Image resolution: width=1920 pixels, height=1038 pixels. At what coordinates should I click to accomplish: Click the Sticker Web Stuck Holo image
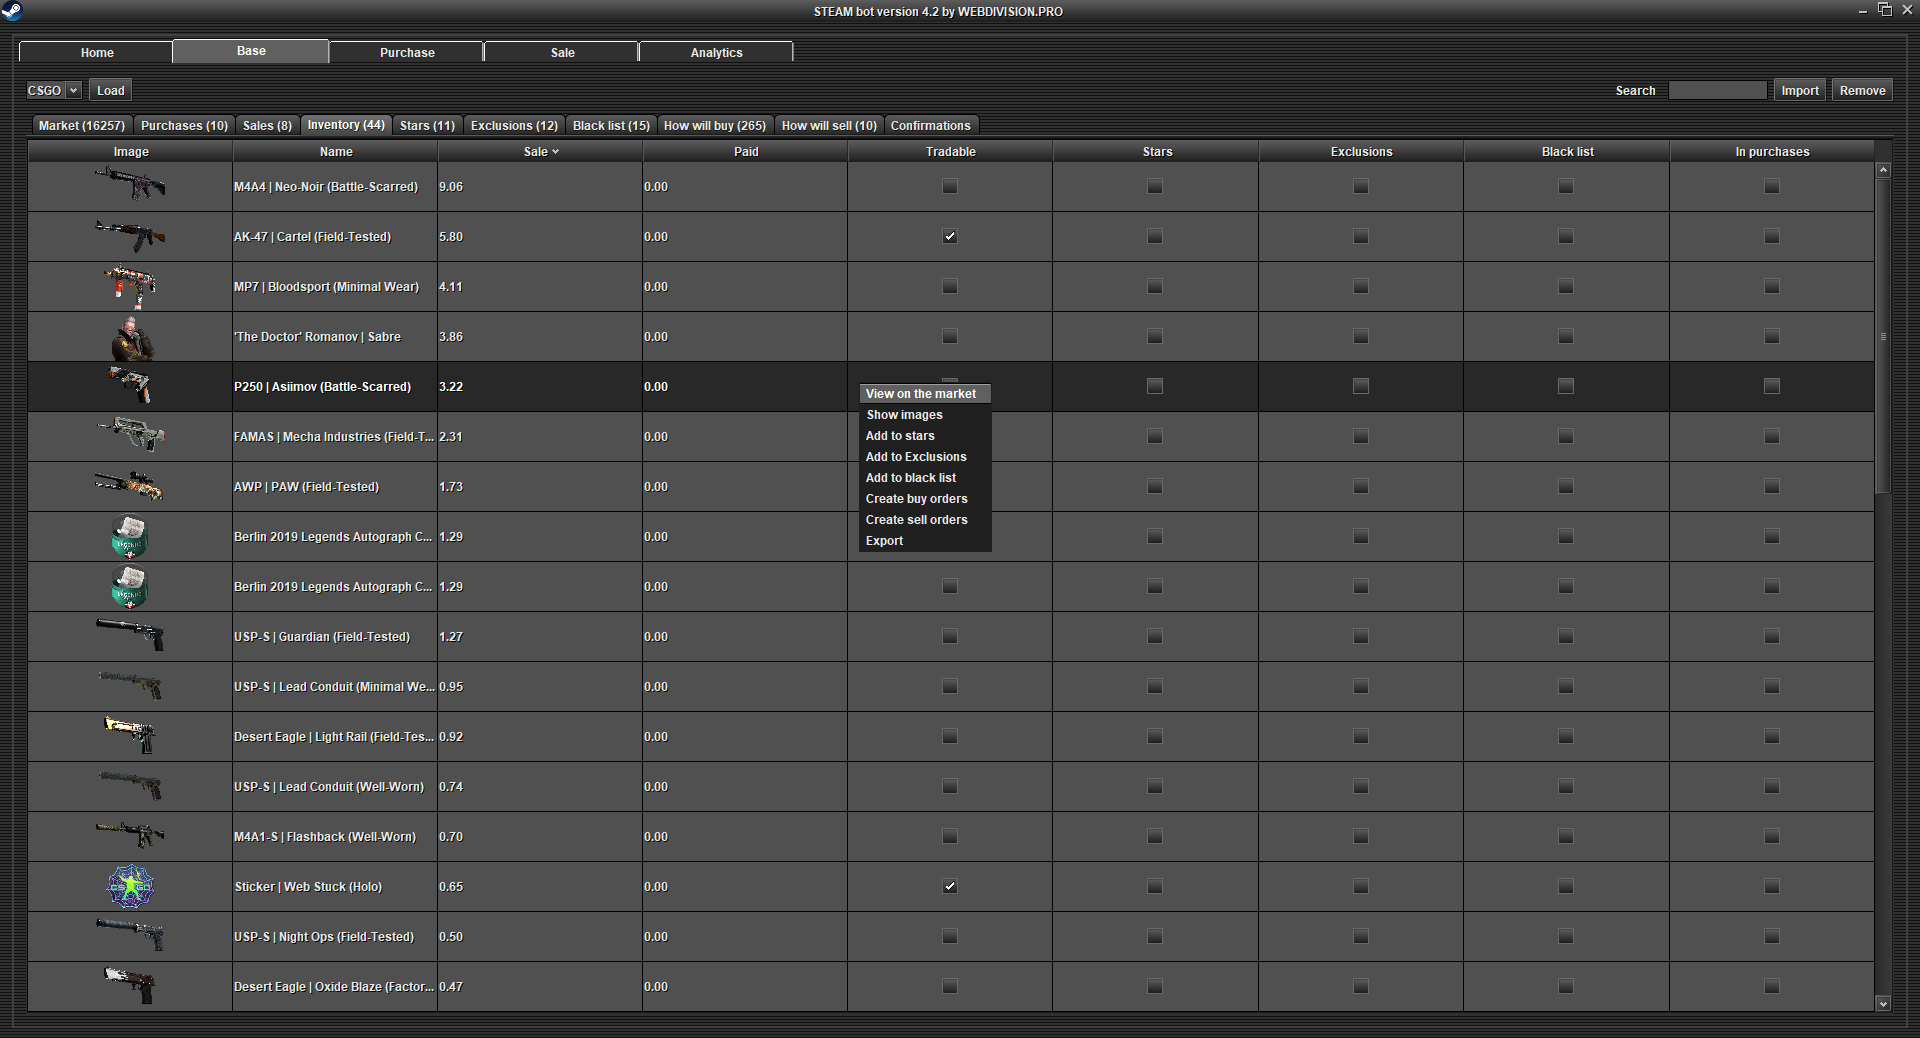click(131, 887)
